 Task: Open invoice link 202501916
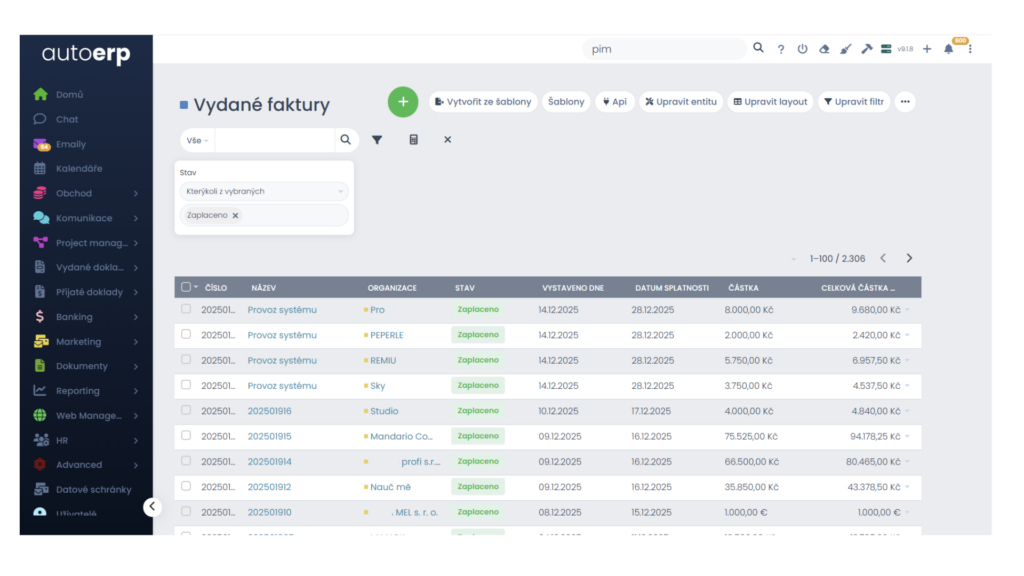click(269, 411)
